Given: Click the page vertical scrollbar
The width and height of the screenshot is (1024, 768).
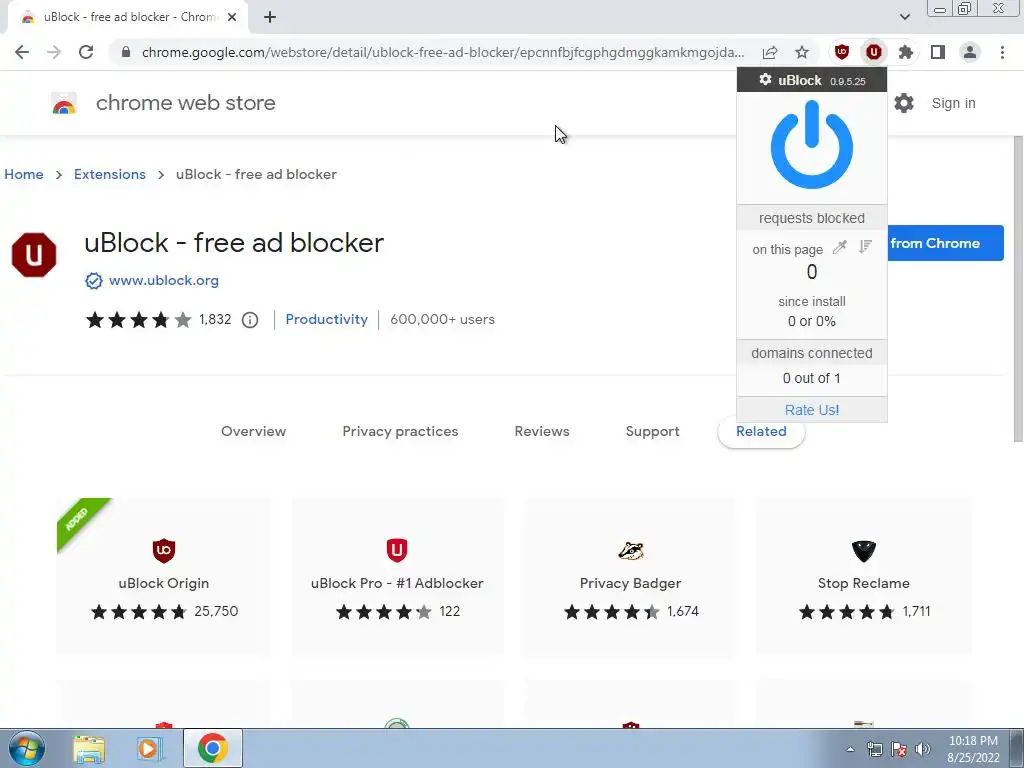Looking at the screenshot, I should (1017, 289).
